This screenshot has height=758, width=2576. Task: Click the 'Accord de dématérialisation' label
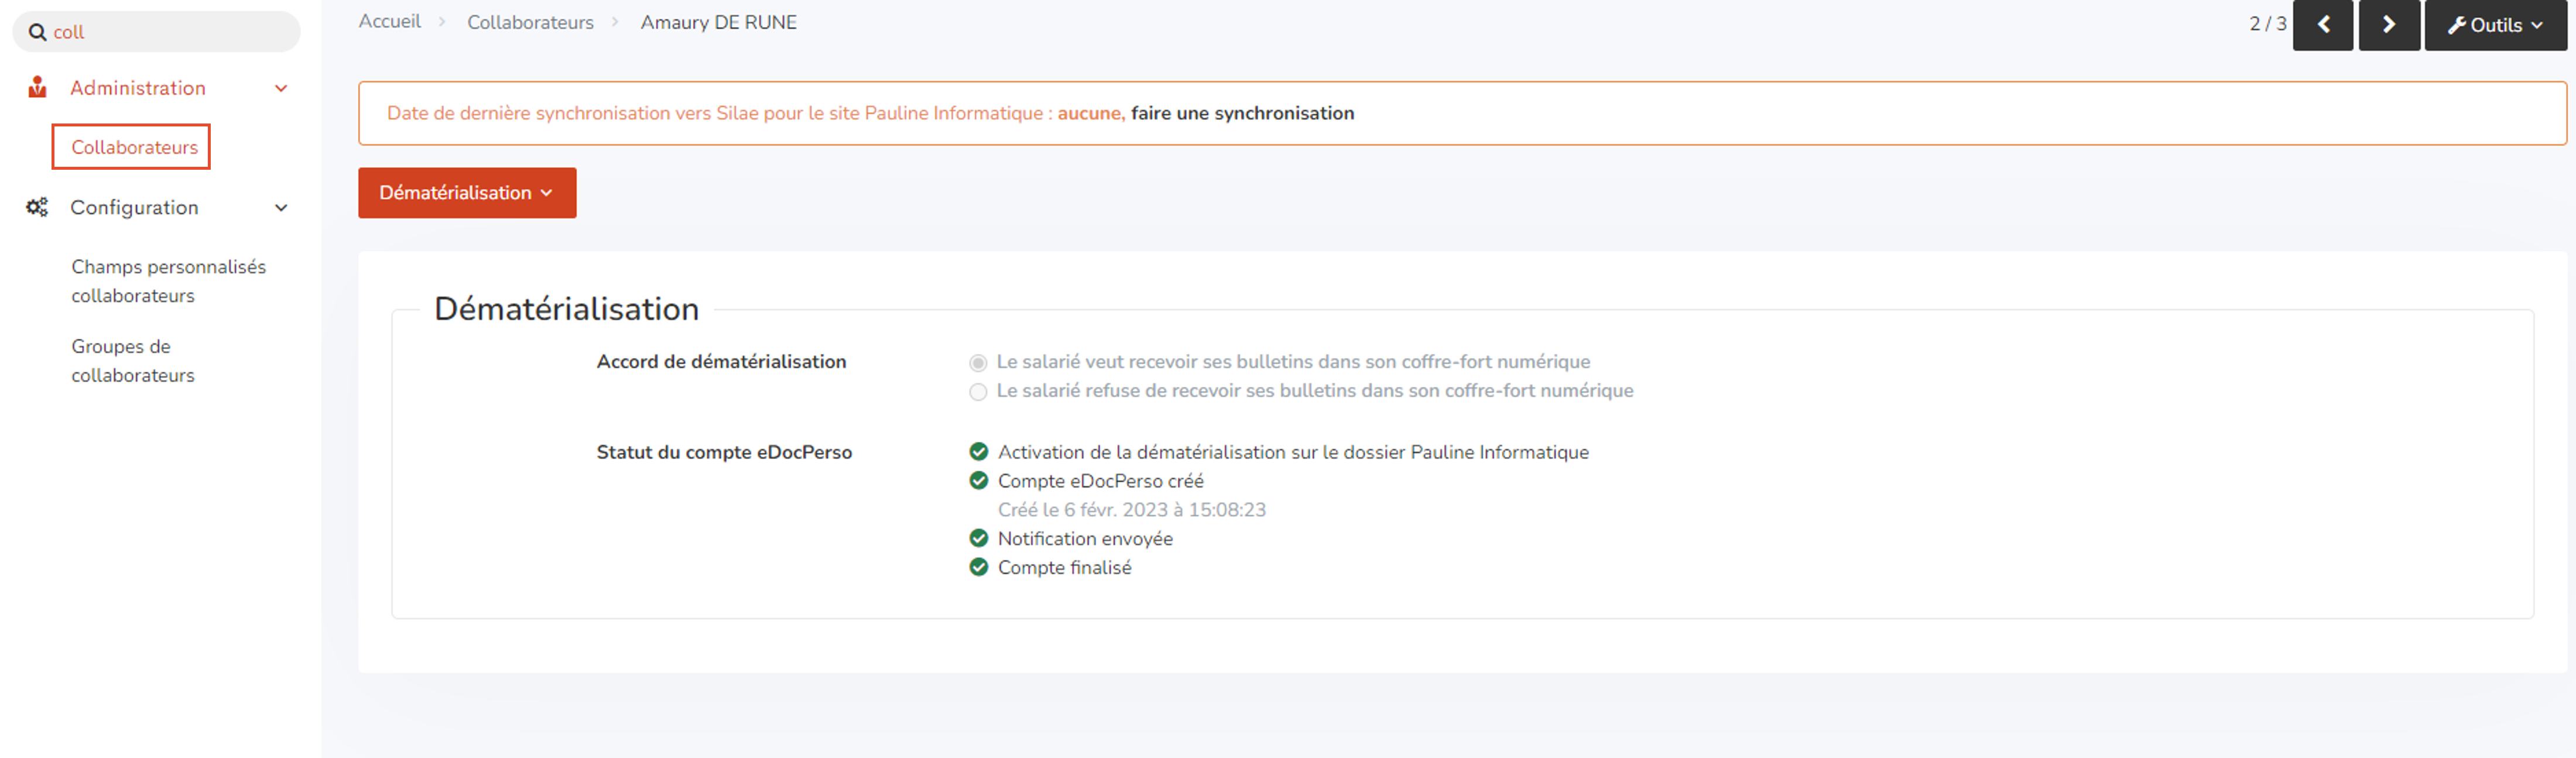coord(721,362)
